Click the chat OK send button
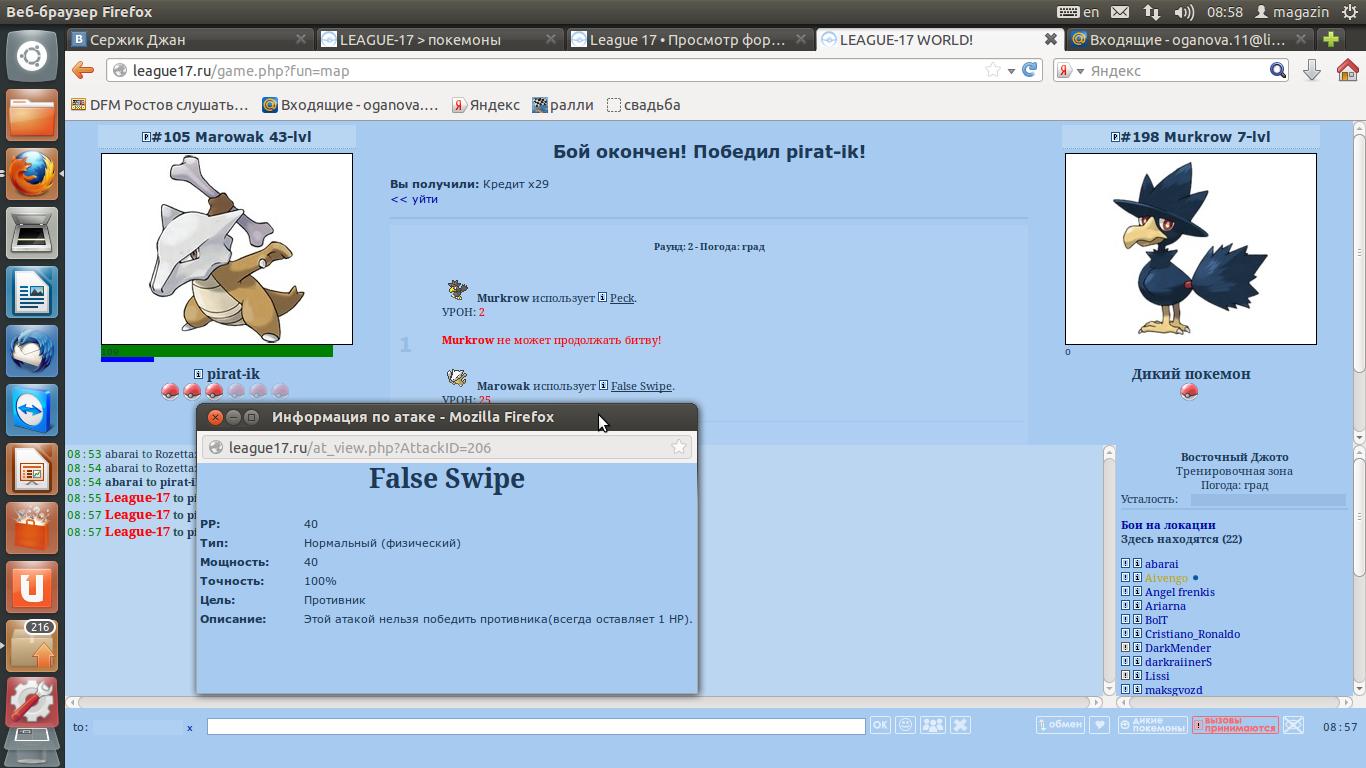Viewport: 1366px width, 768px height. coord(880,725)
